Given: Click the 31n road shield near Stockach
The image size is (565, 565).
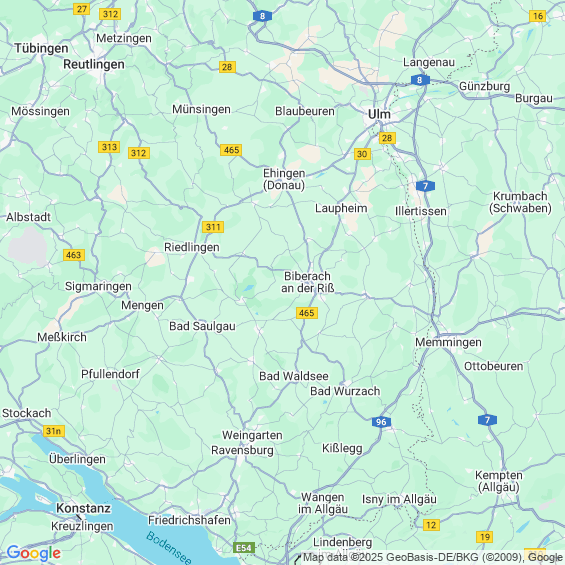Looking at the screenshot, I should (x=54, y=431).
